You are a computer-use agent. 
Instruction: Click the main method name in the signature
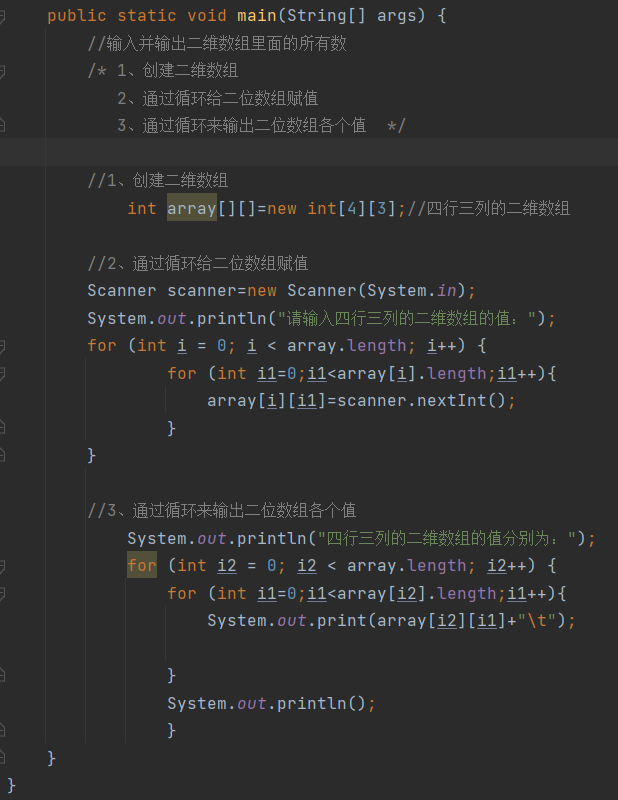pyautogui.click(x=257, y=15)
